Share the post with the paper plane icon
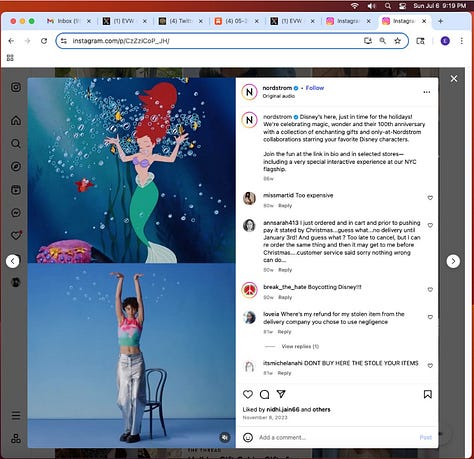Image resolution: width=474 pixels, height=459 pixels. tap(281, 394)
